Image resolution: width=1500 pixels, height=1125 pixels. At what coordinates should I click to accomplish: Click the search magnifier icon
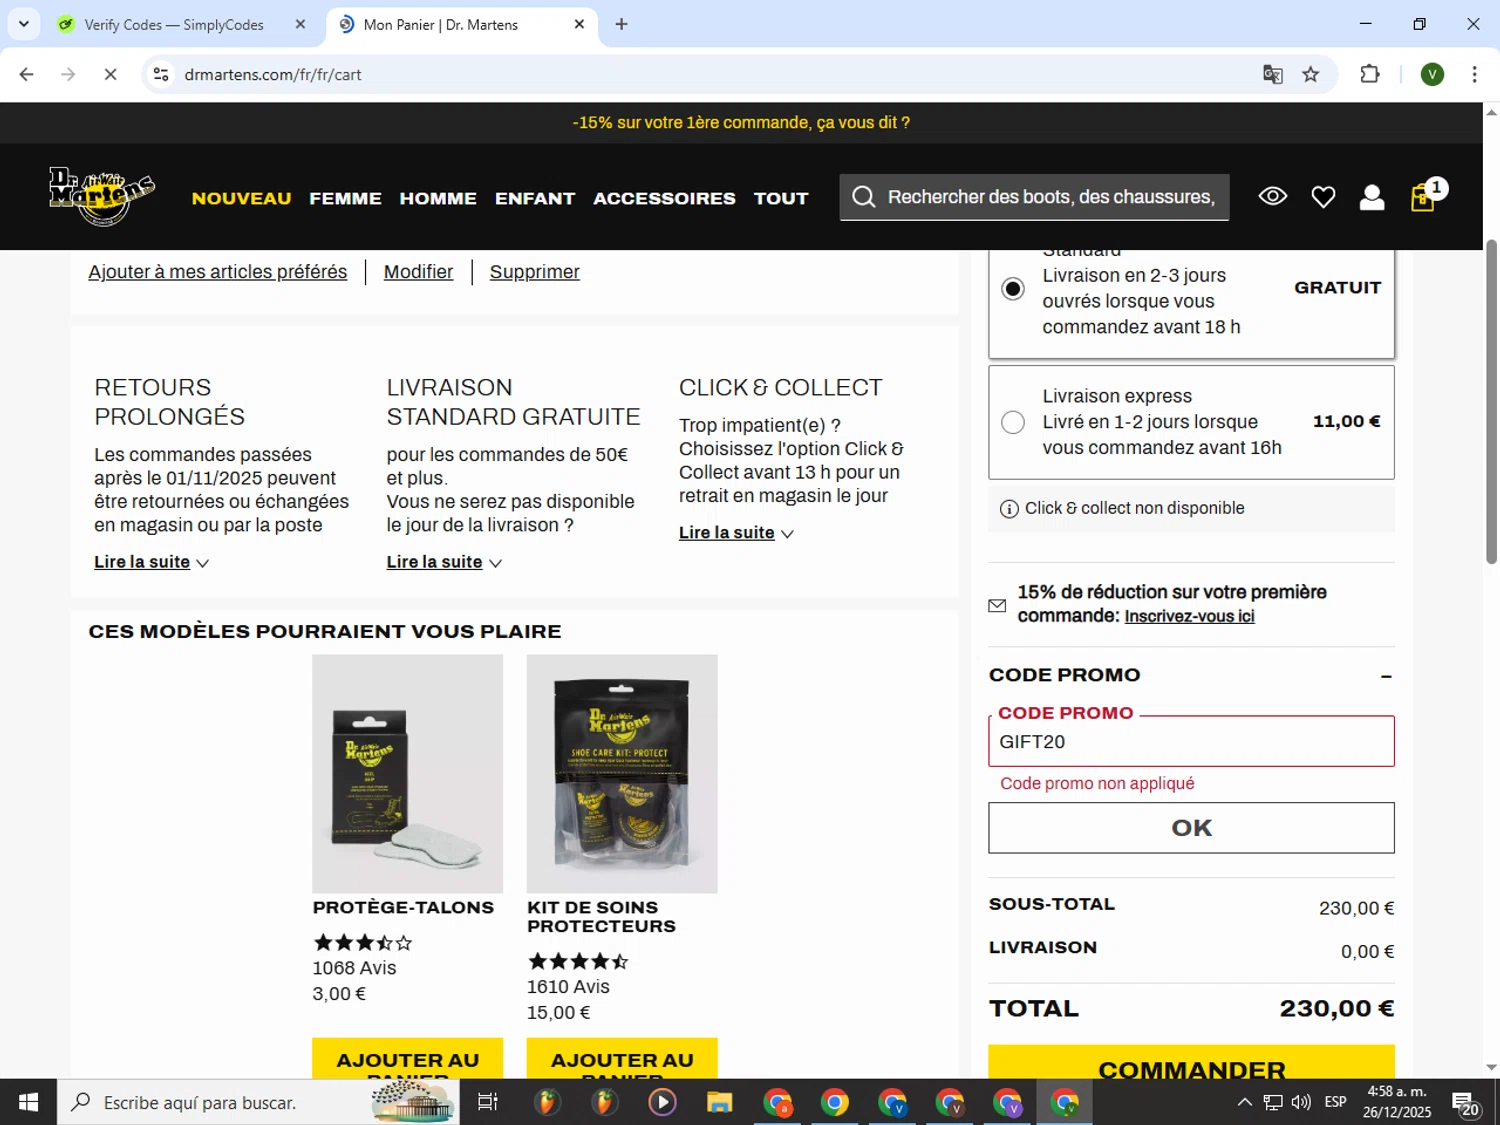tap(864, 197)
